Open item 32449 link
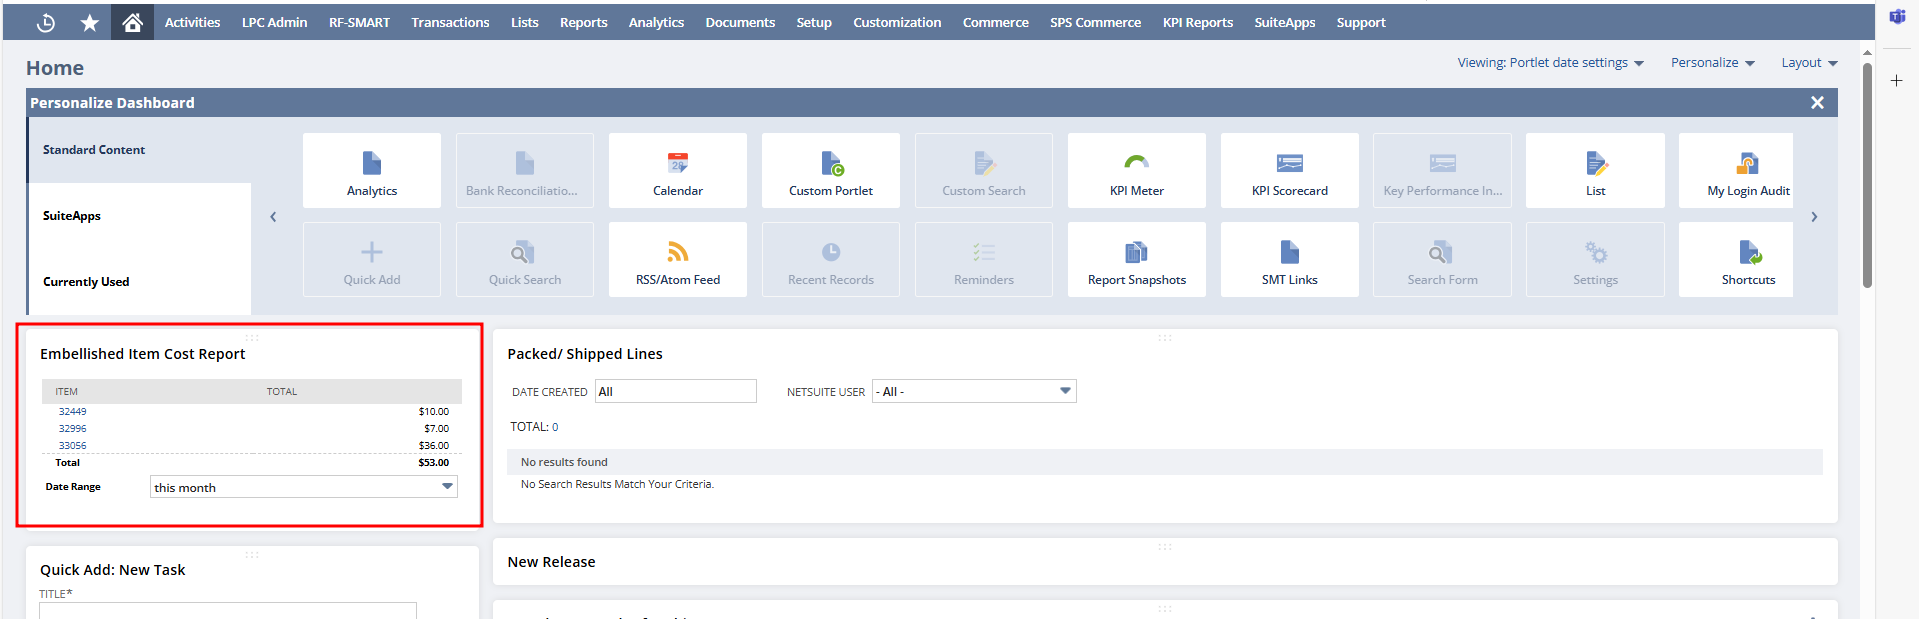1919x619 pixels. point(72,412)
